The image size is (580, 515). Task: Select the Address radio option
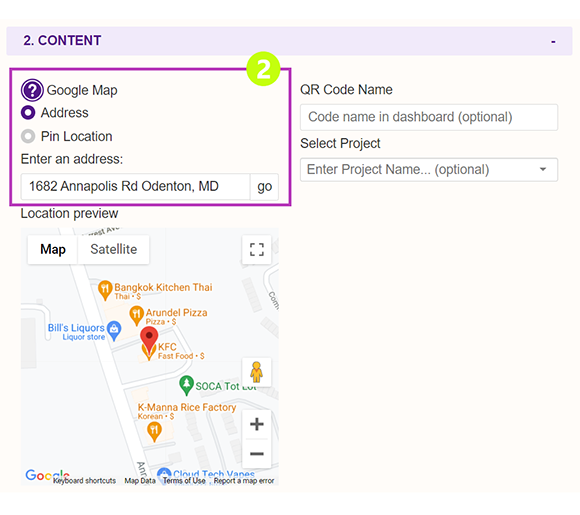pyautogui.click(x=28, y=112)
